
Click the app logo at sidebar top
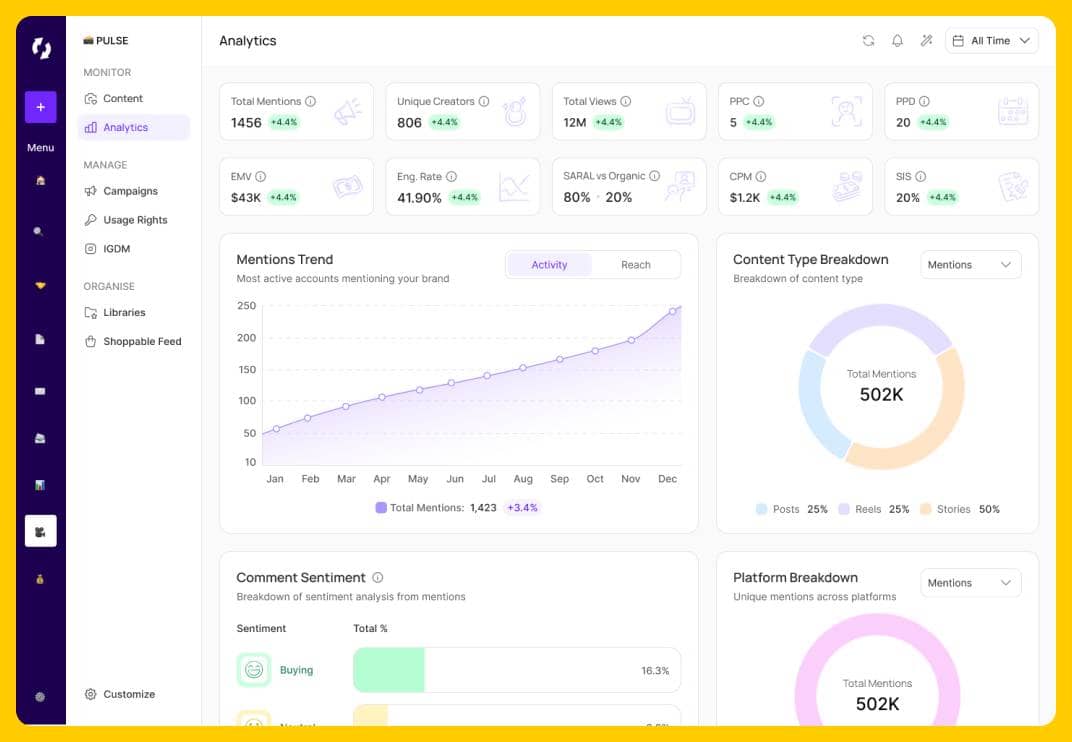pos(41,48)
